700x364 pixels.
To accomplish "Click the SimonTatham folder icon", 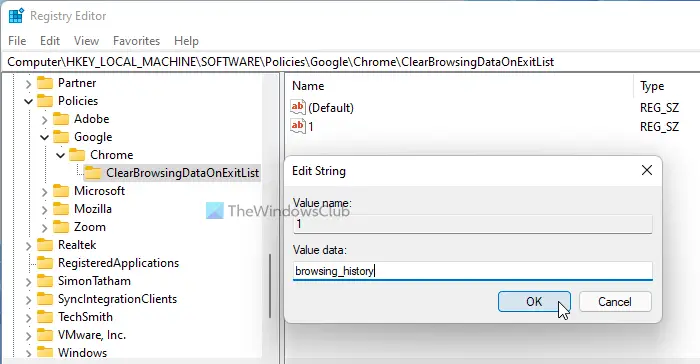I will click(45, 280).
